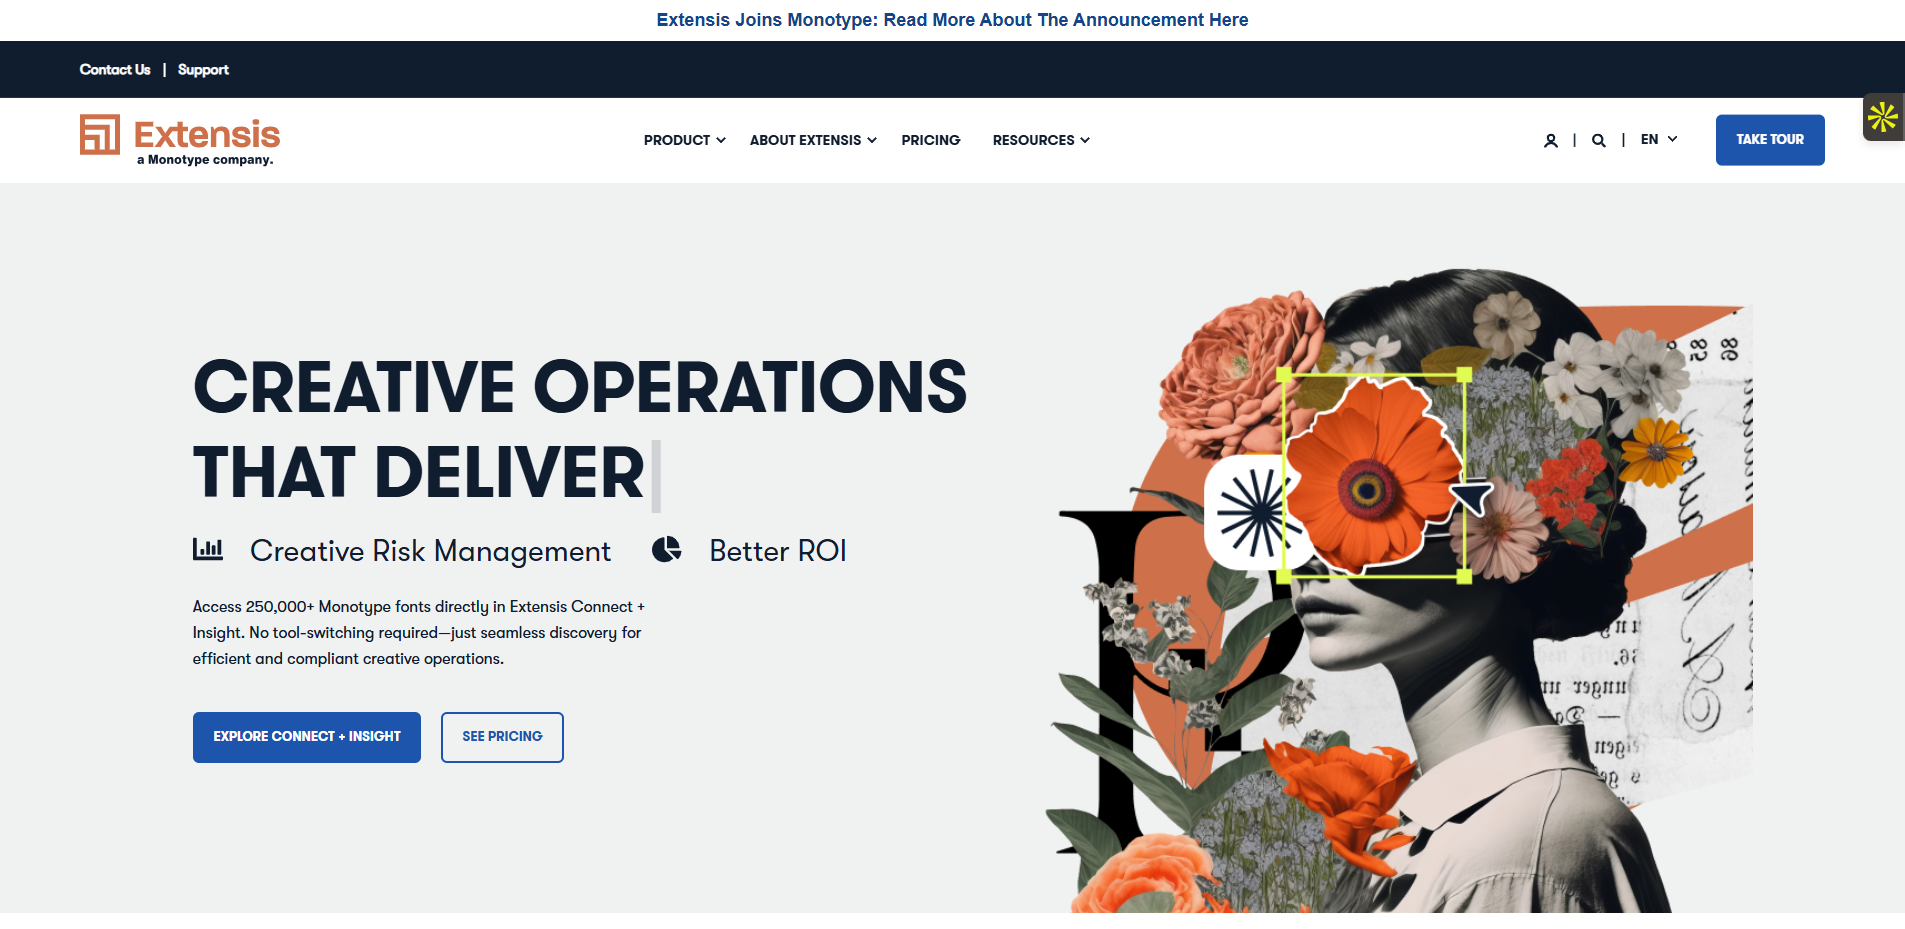The width and height of the screenshot is (1905, 929).
Task: Go to the PRICING page
Action: 931,140
